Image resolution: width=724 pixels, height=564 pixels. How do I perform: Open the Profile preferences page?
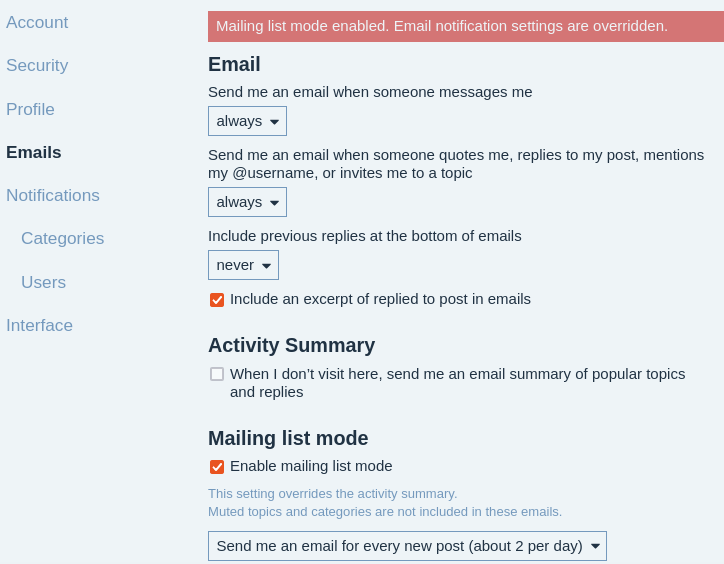(x=30, y=109)
